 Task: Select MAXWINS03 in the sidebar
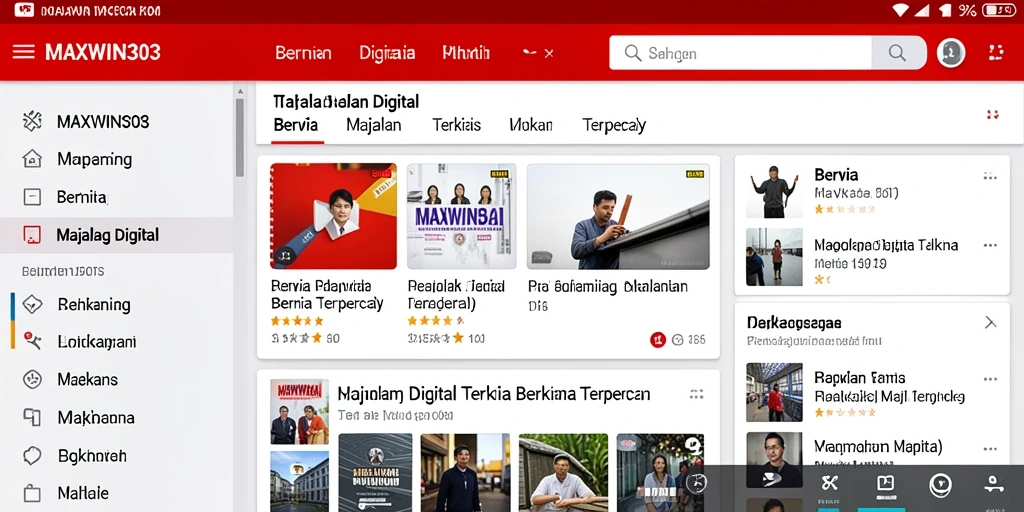103,121
